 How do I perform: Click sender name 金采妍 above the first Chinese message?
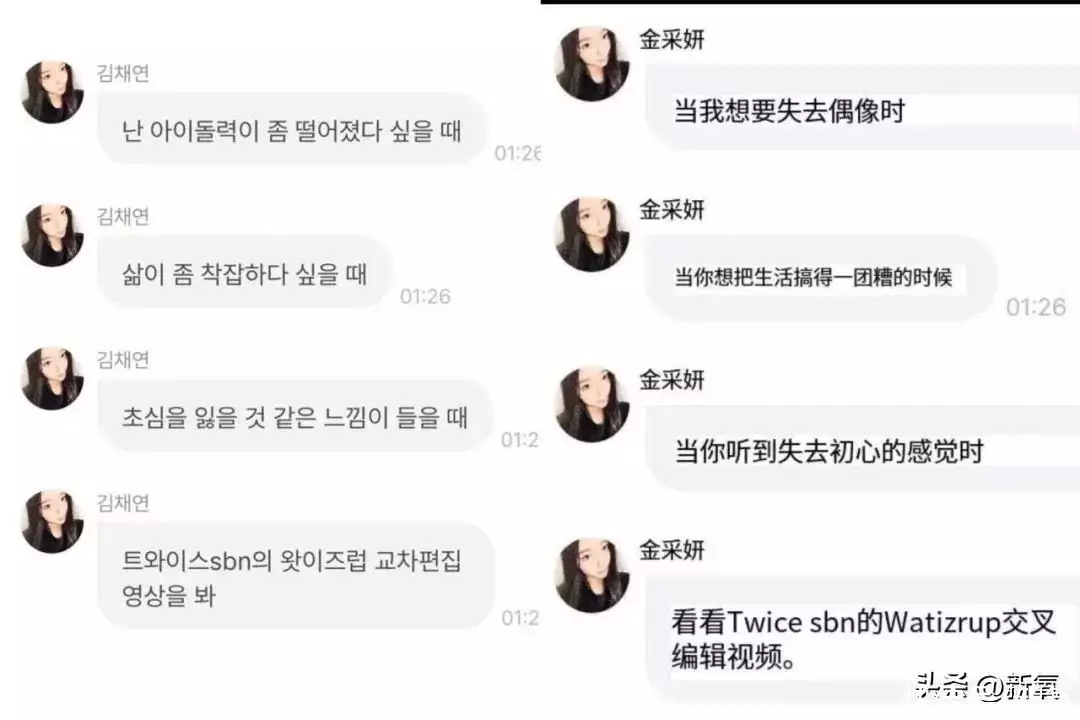[x=672, y=39]
